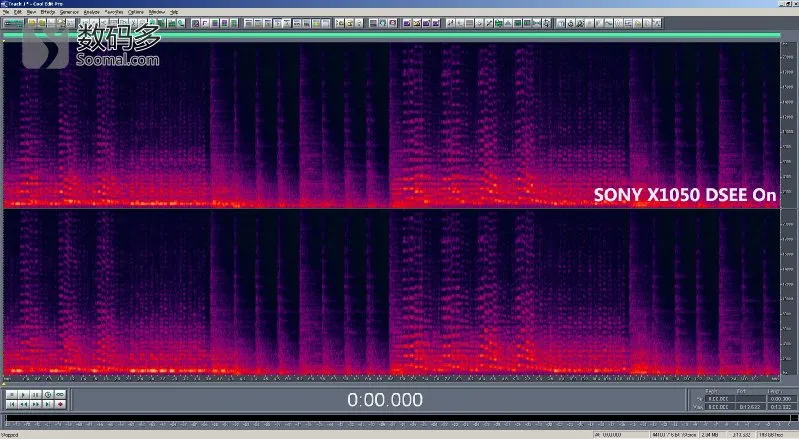Click the View Length time field
Viewport: 799px width, 439px height.
[x=781, y=407]
